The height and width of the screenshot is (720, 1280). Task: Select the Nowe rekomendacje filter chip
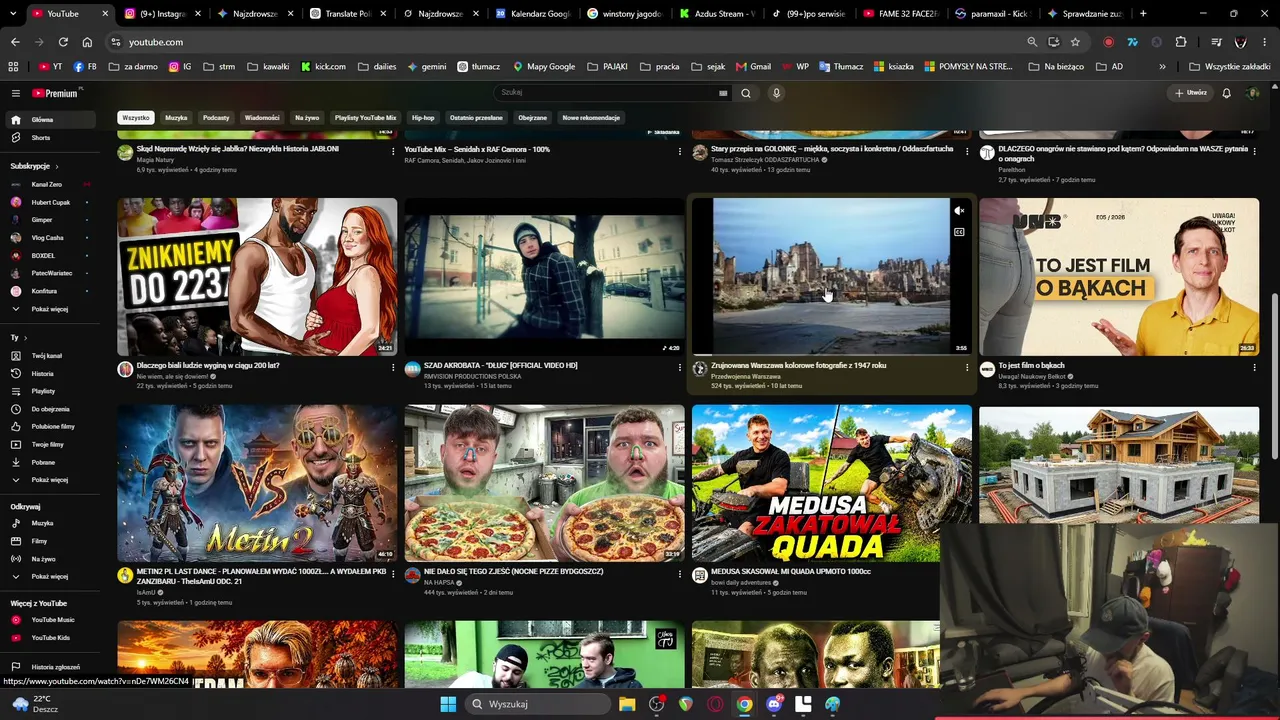(591, 118)
